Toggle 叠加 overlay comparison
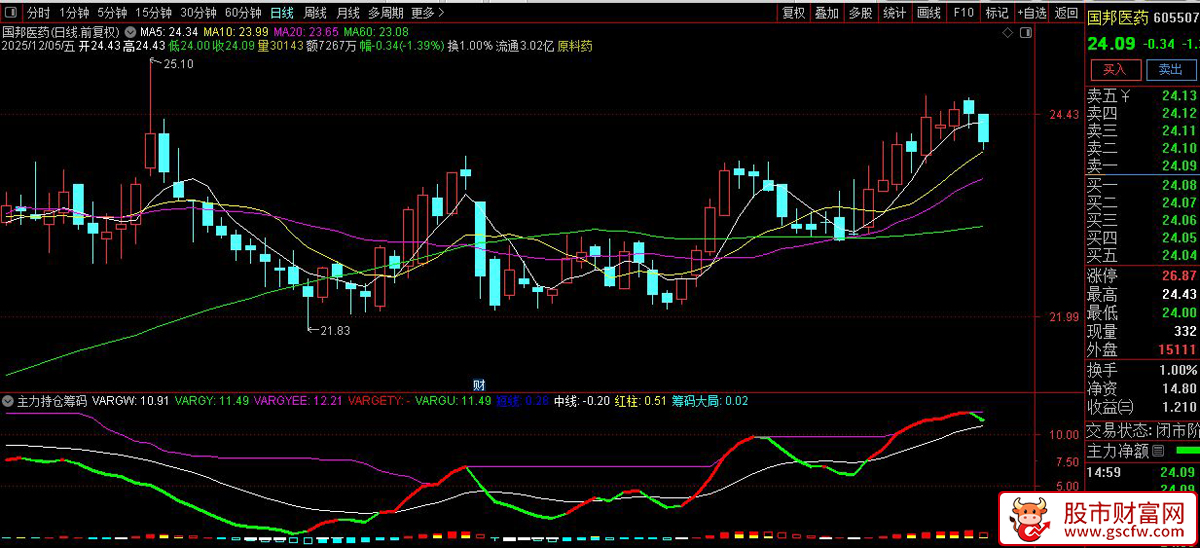The width and height of the screenshot is (1200, 548). pyautogui.click(x=826, y=13)
